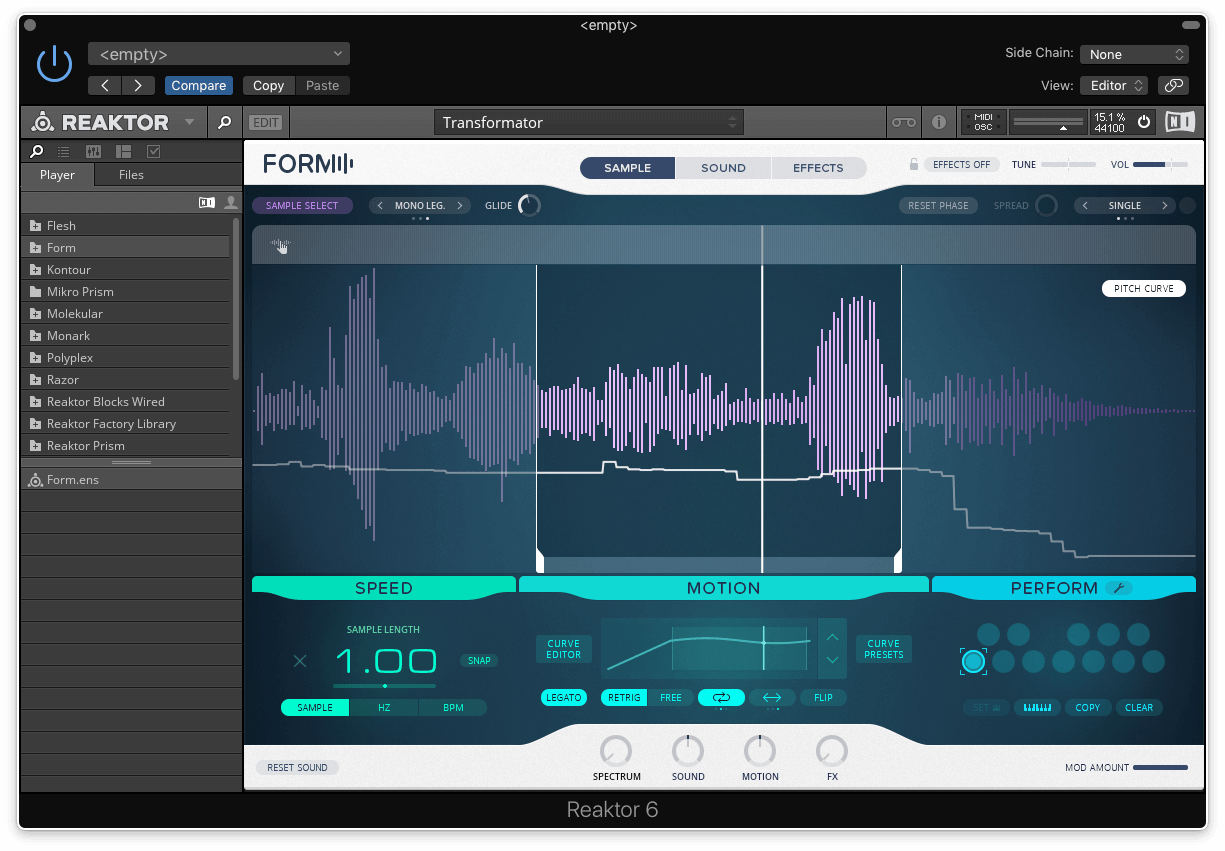Open the preset dropdown showing <empty>
1225x851 pixels.
pos(218,53)
